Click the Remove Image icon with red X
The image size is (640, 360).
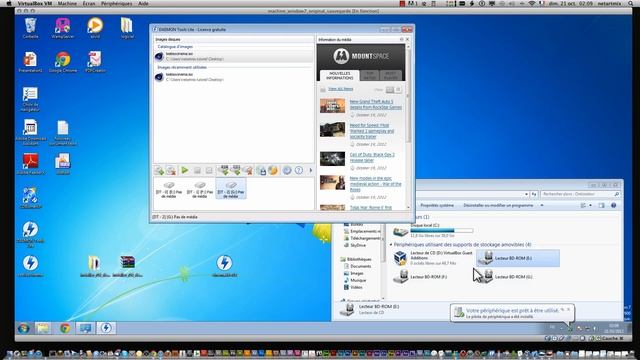pos(171,171)
